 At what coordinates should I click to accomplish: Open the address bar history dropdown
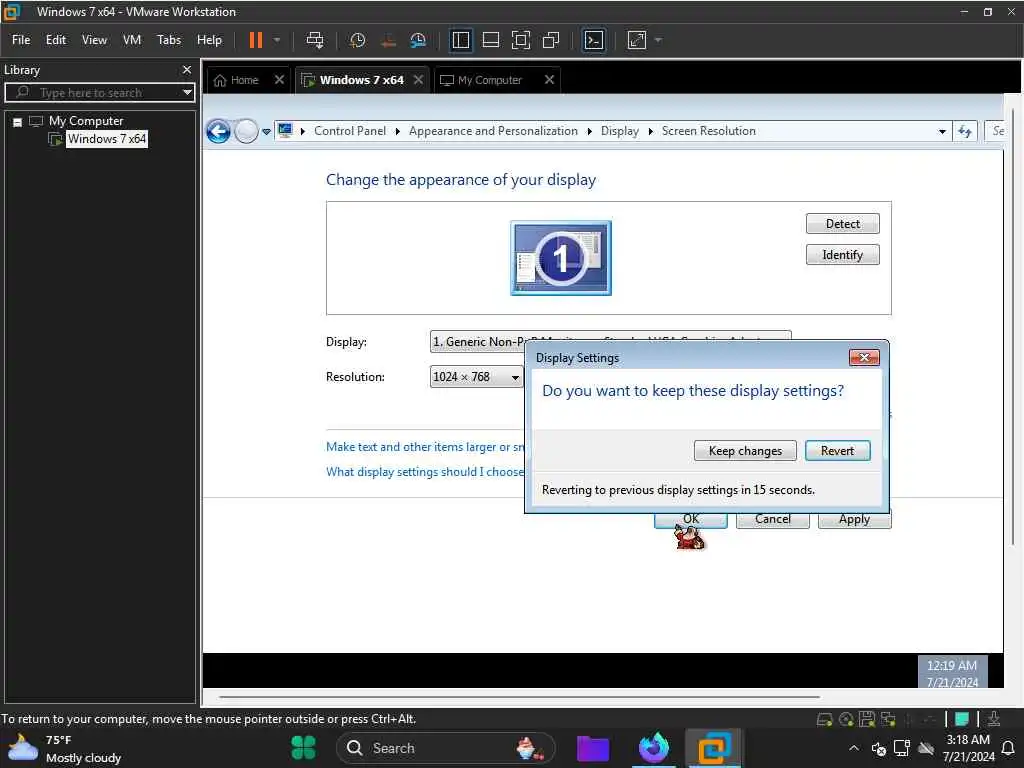click(942, 132)
